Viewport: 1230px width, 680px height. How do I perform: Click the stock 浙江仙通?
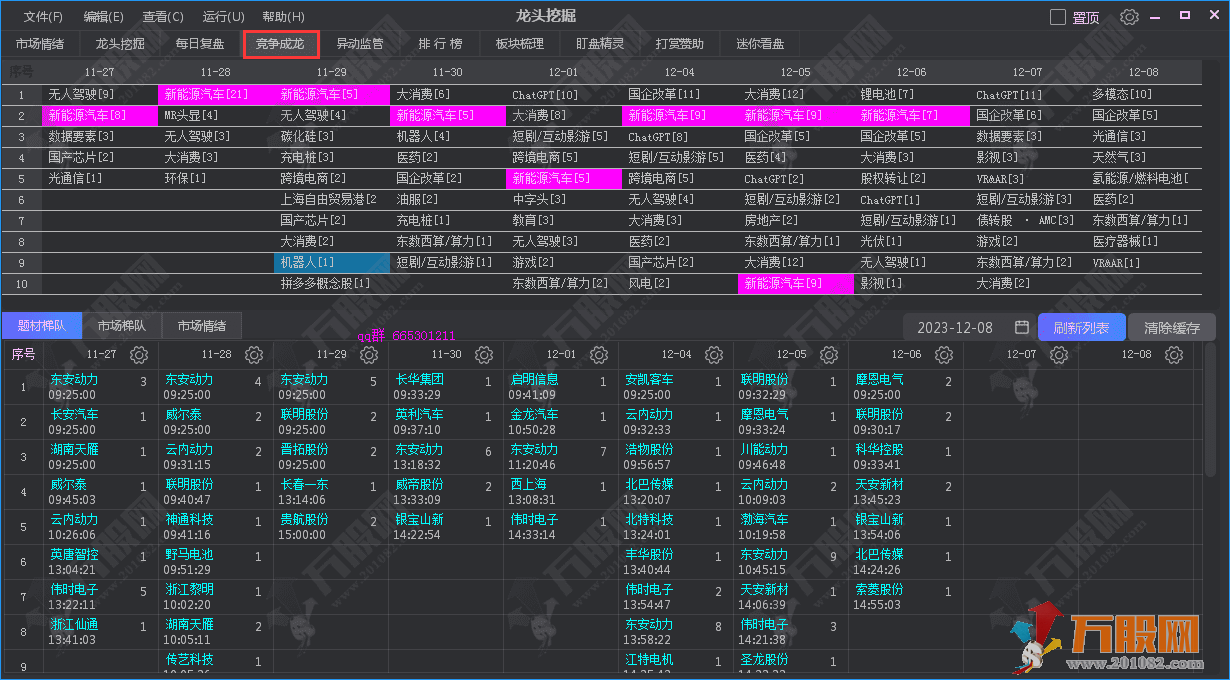click(75, 625)
